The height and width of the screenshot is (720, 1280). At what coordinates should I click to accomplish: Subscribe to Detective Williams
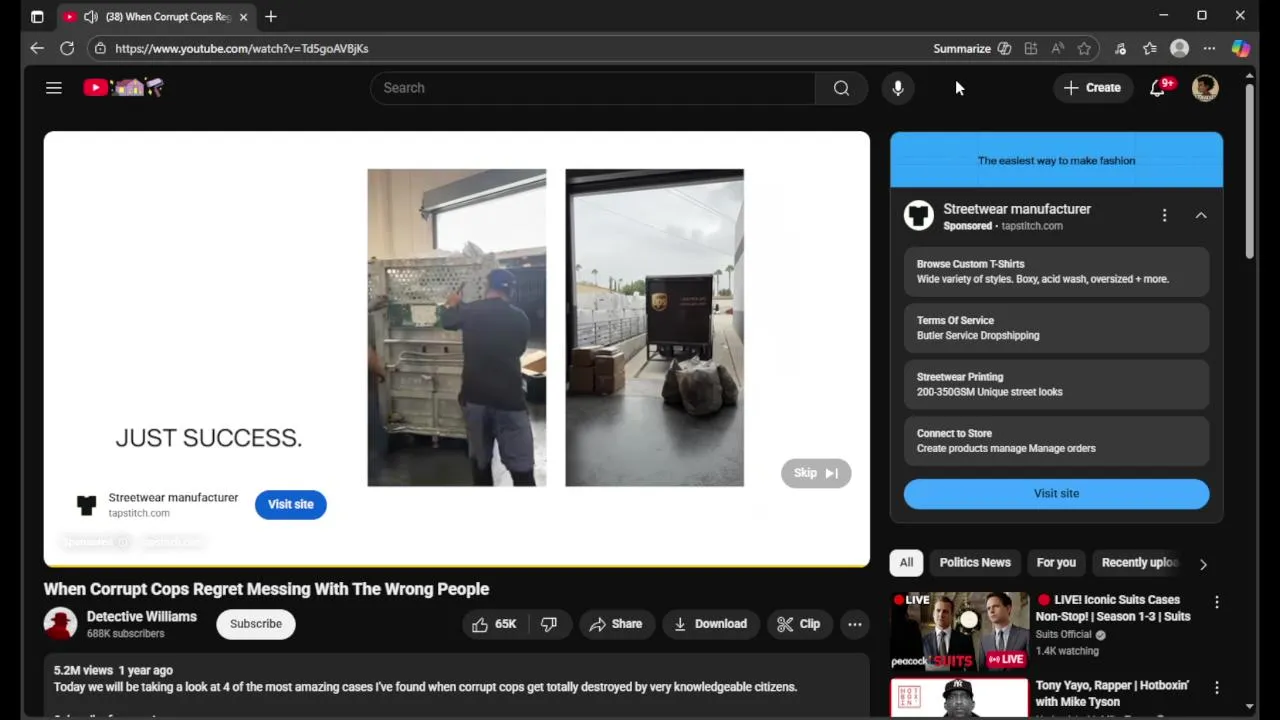coord(256,624)
